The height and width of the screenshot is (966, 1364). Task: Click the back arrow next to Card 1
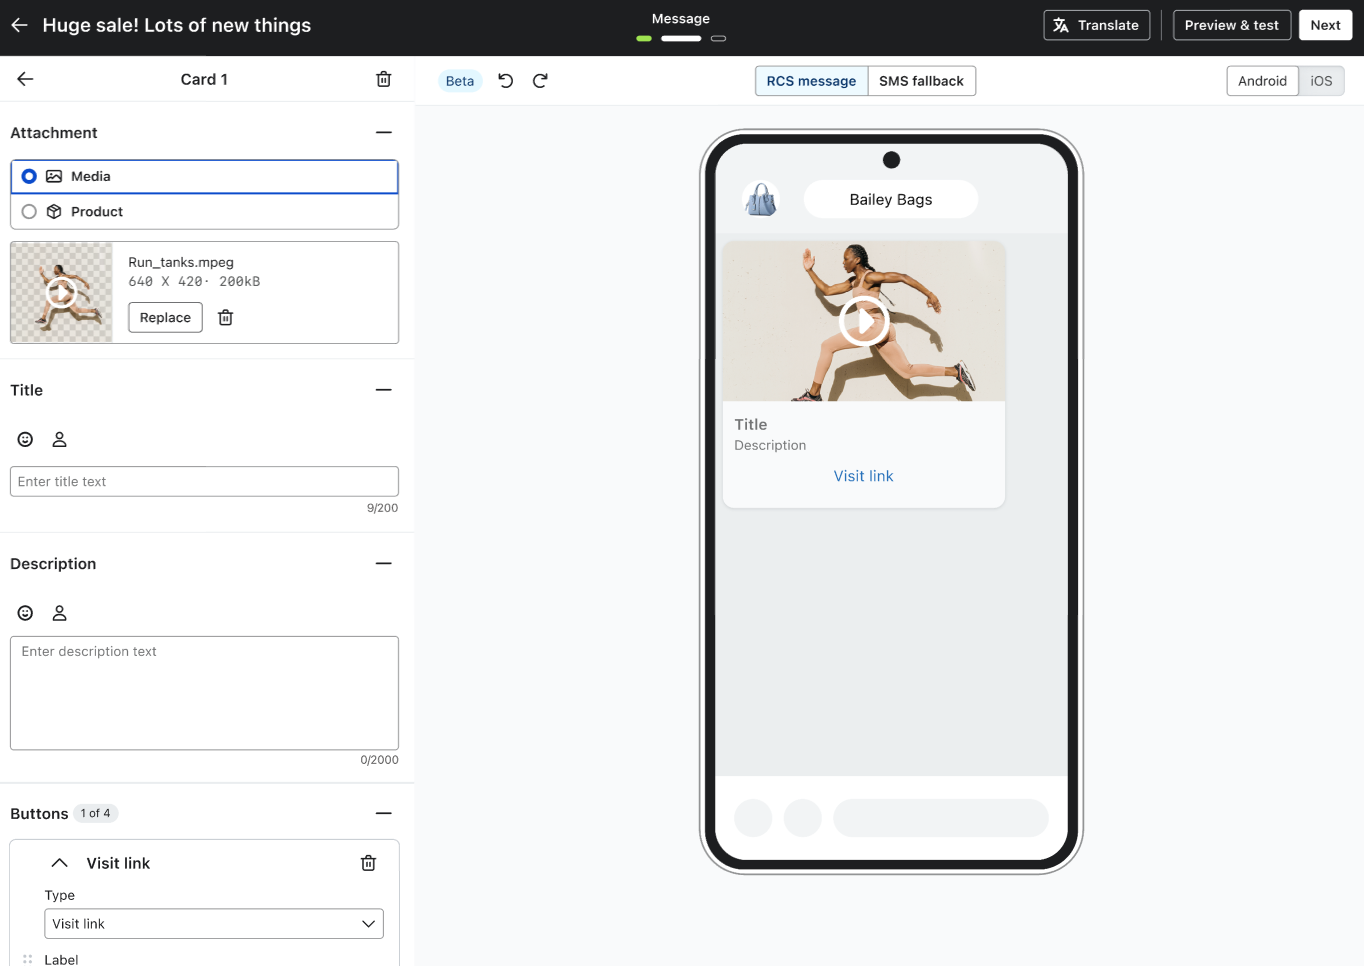[24, 79]
